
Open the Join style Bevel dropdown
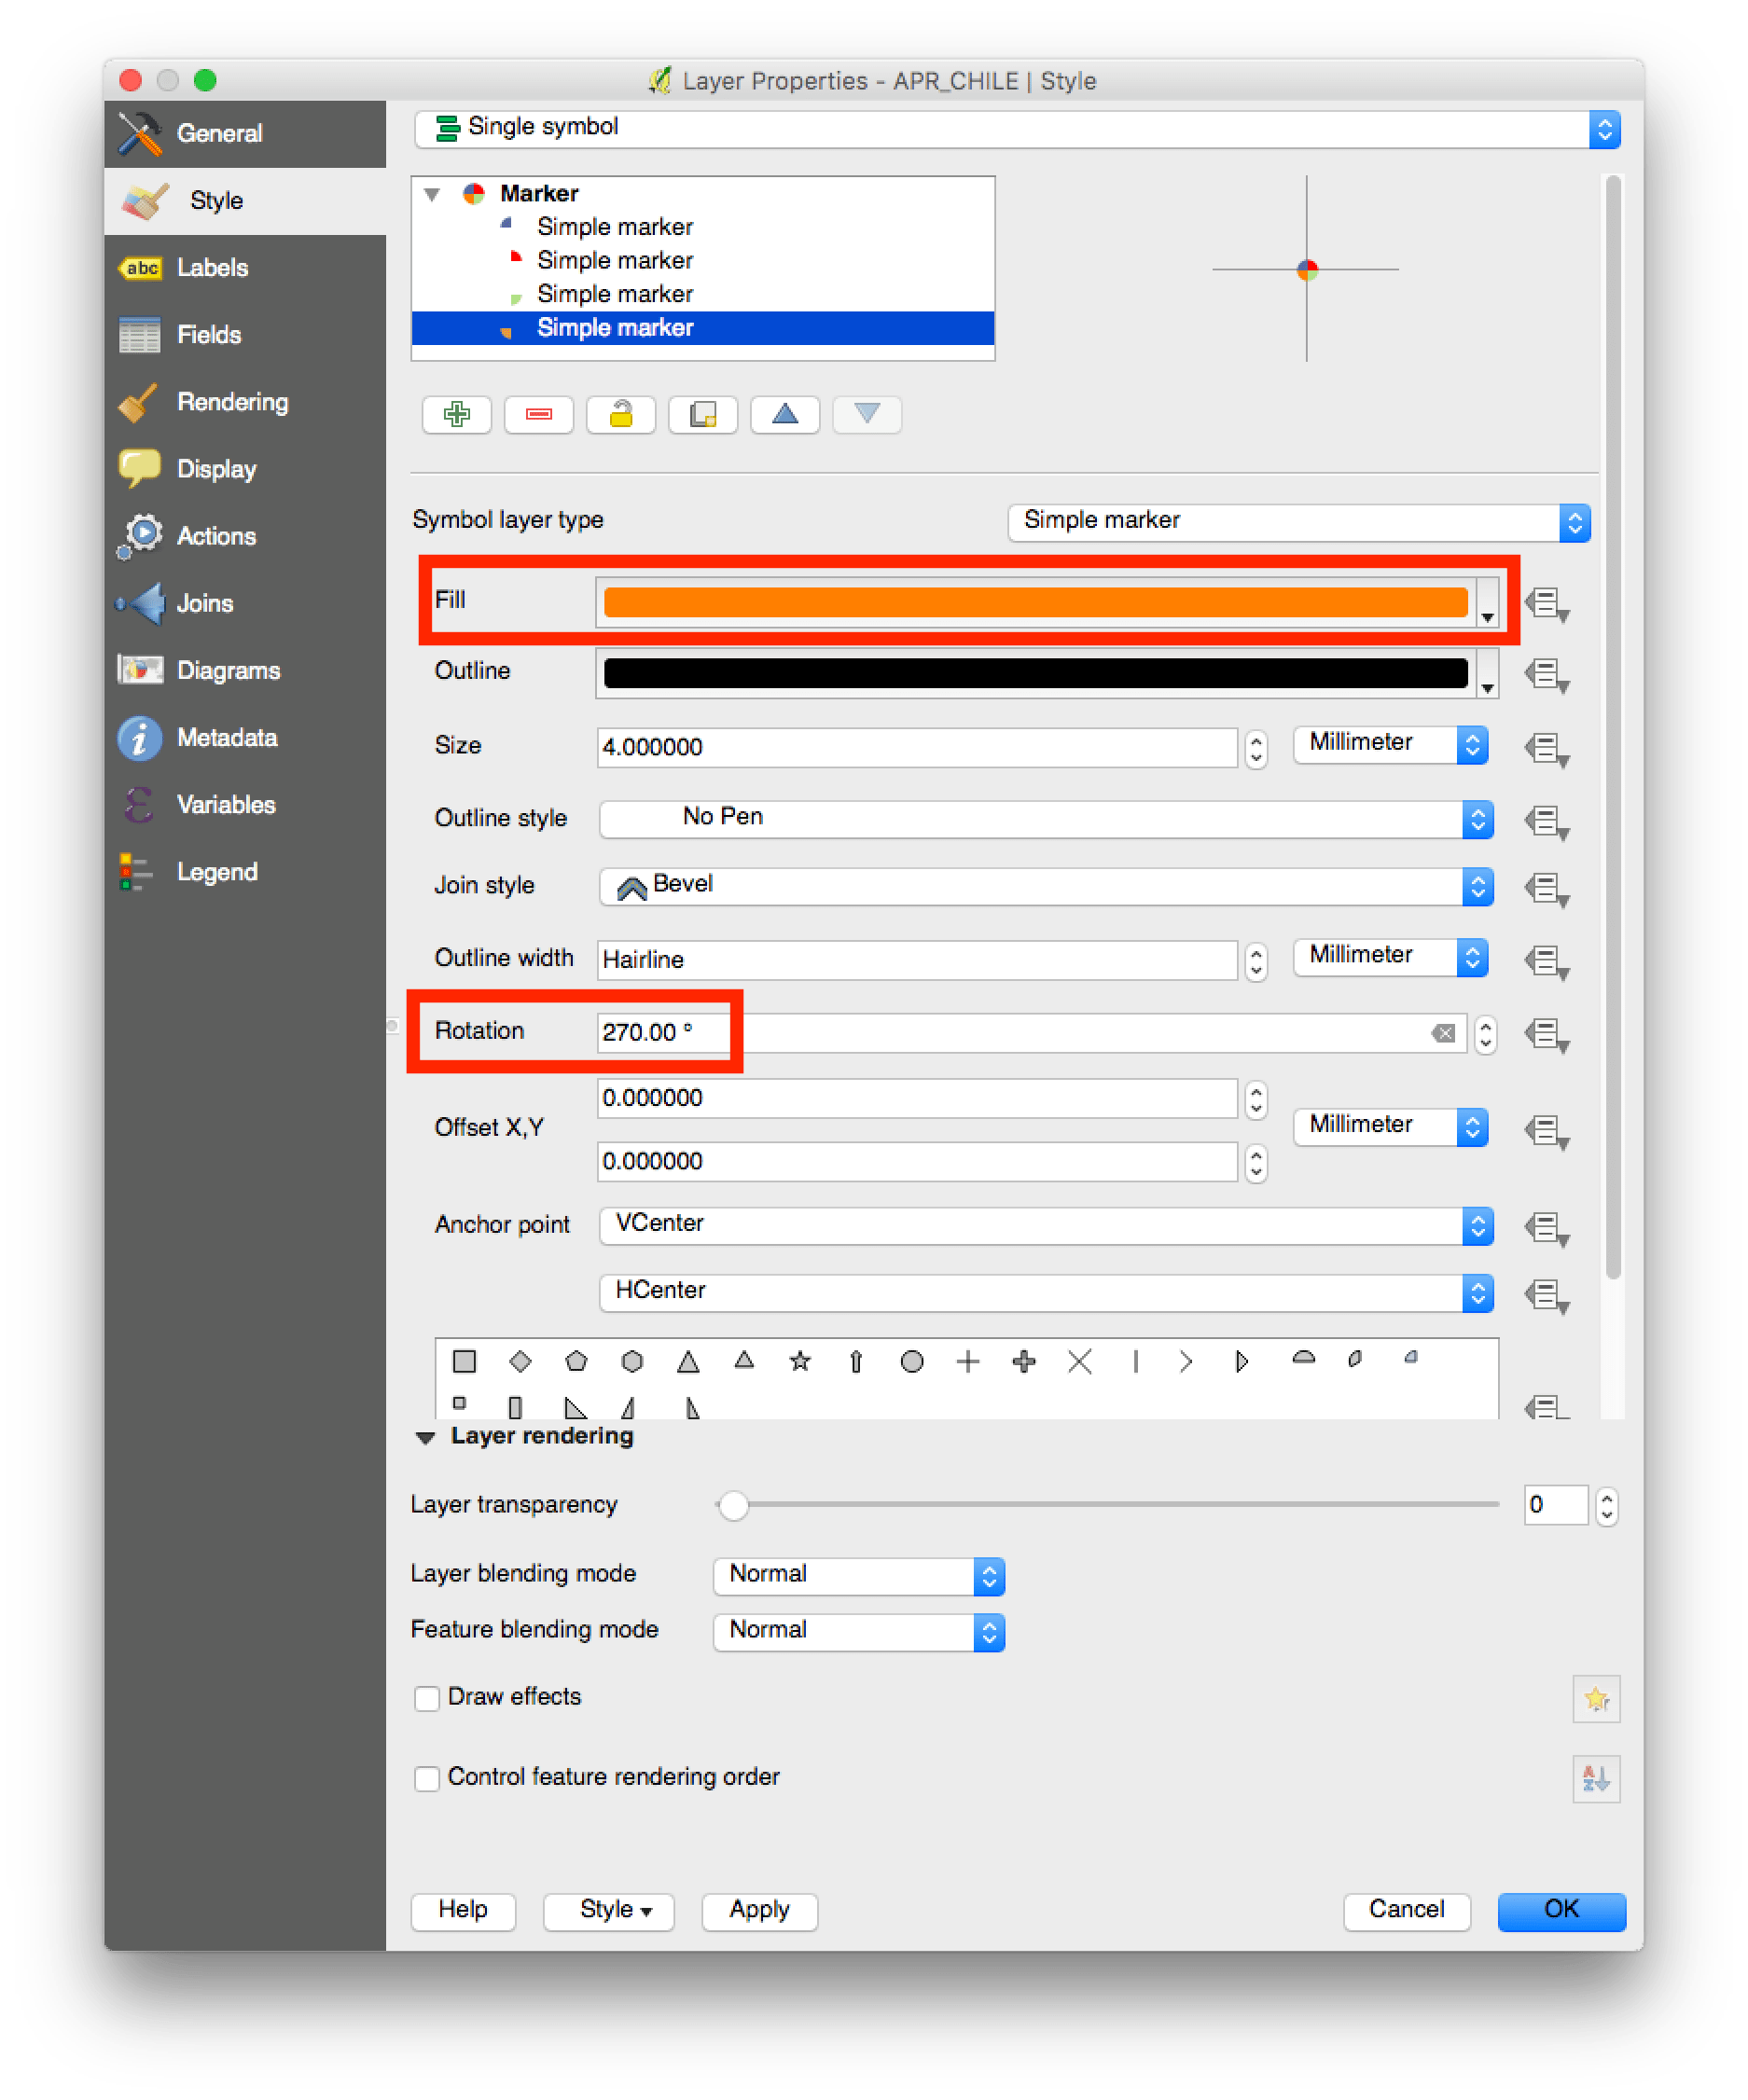click(1046, 886)
